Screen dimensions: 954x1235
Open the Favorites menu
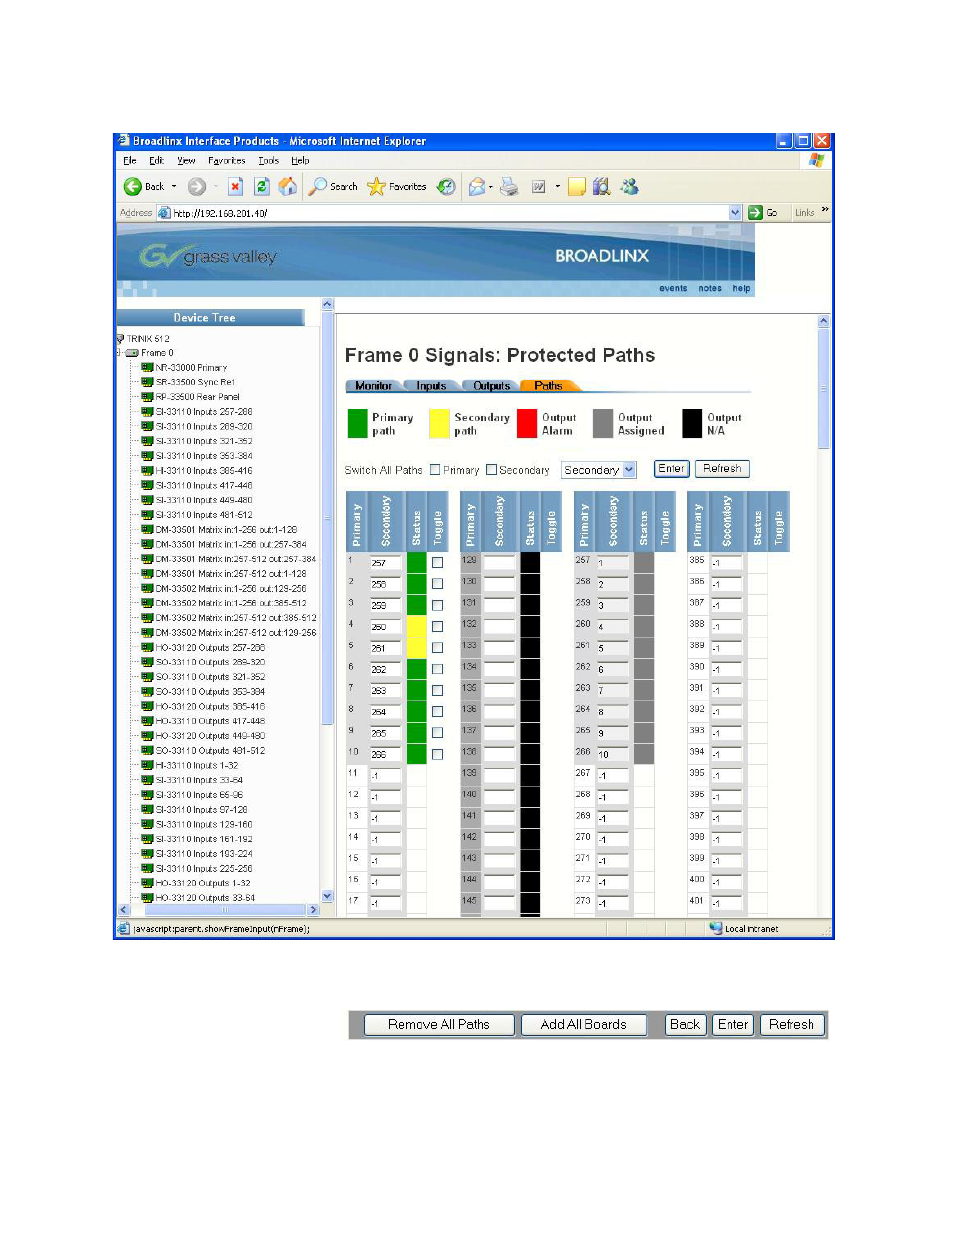pyautogui.click(x=227, y=160)
